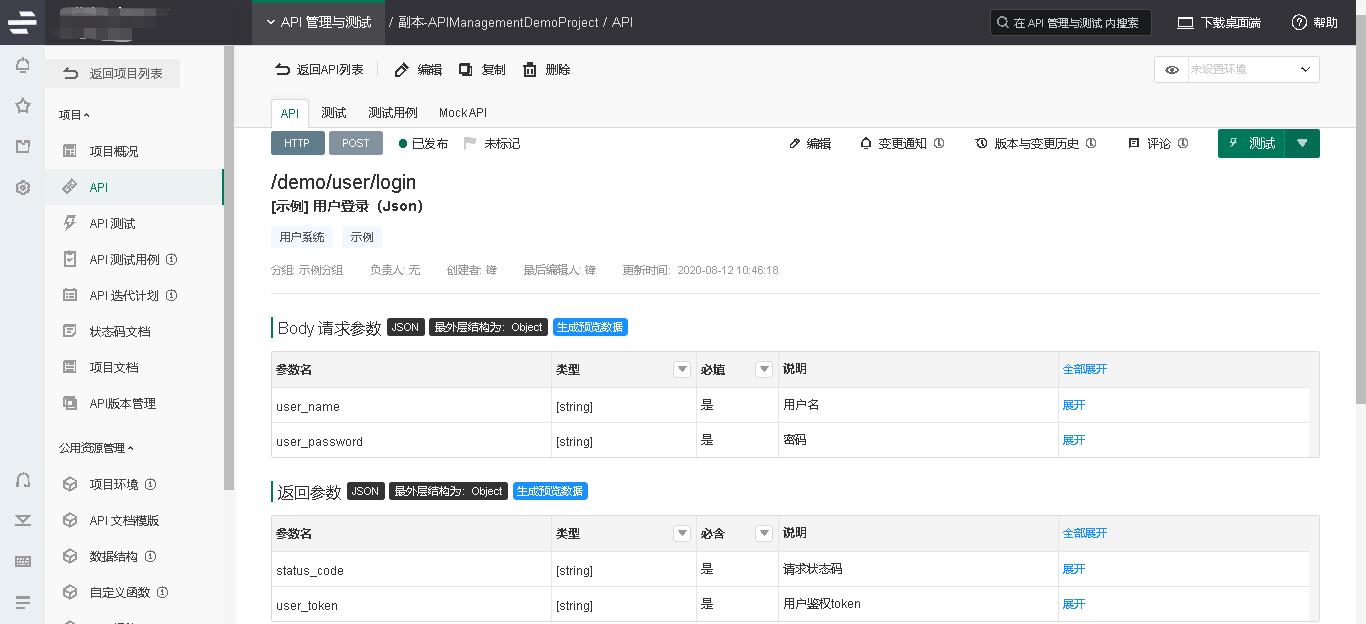Switch to the 测试用例 tab
This screenshot has height=624, width=1366.
(x=392, y=113)
